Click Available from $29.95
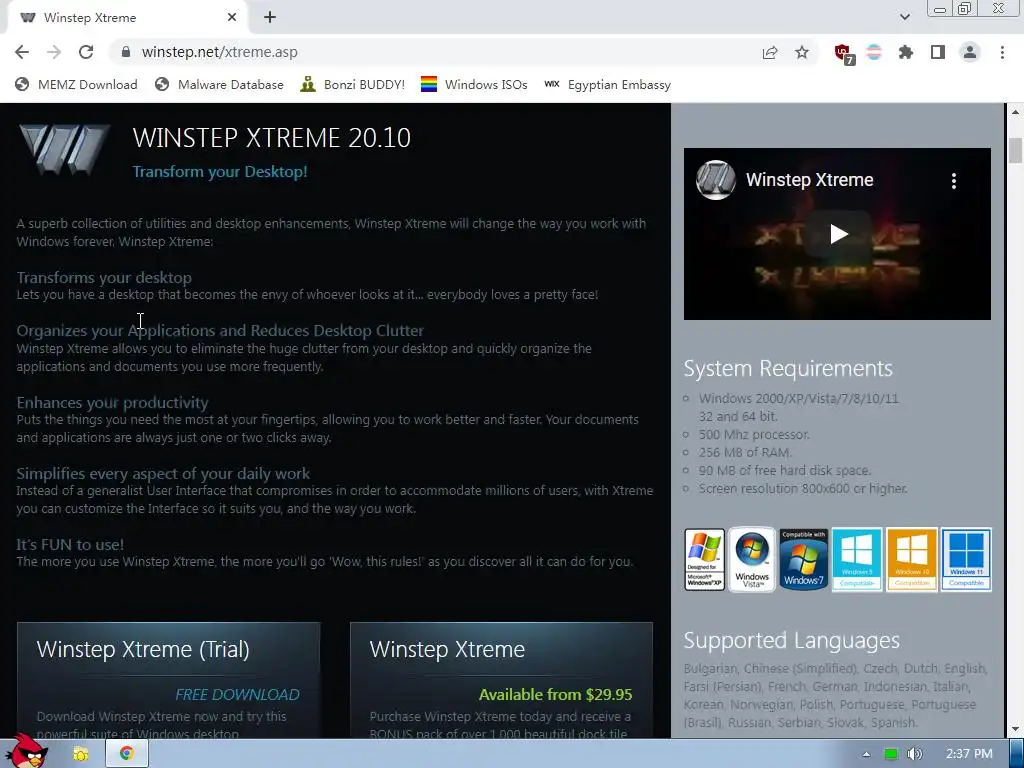This screenshot has width=1024, height=768. click(x=555, y=695)
